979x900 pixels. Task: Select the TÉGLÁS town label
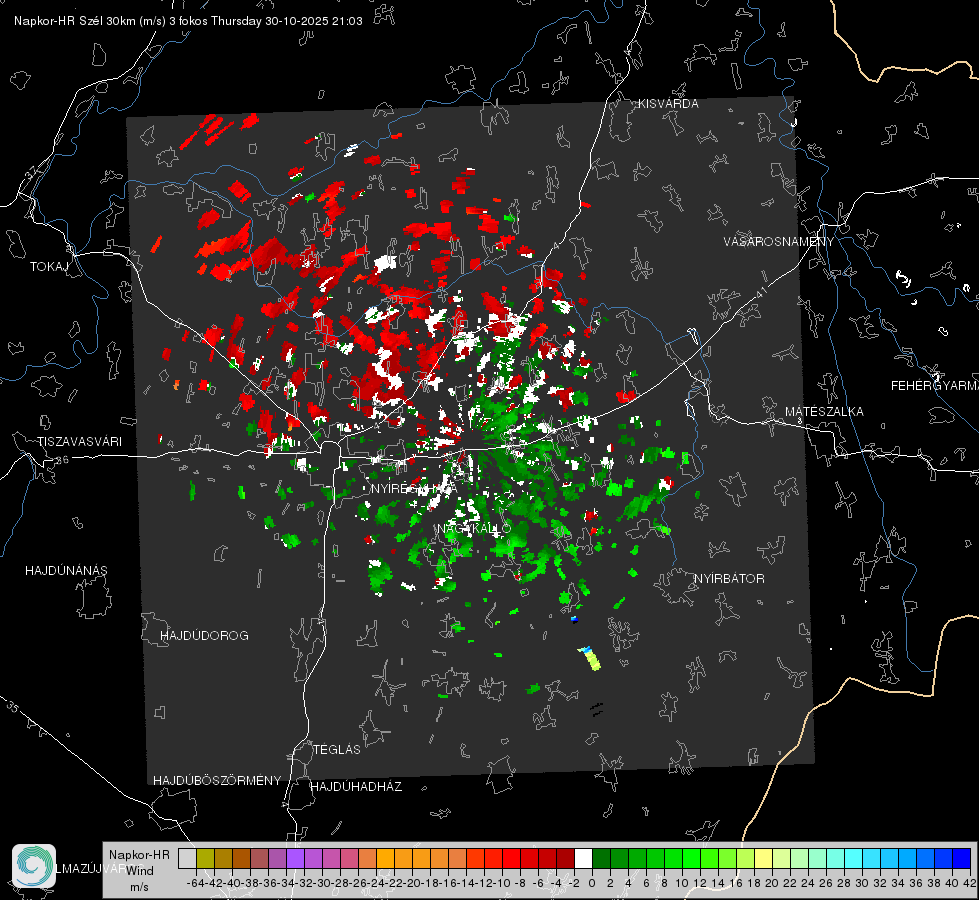click(337, 749)
